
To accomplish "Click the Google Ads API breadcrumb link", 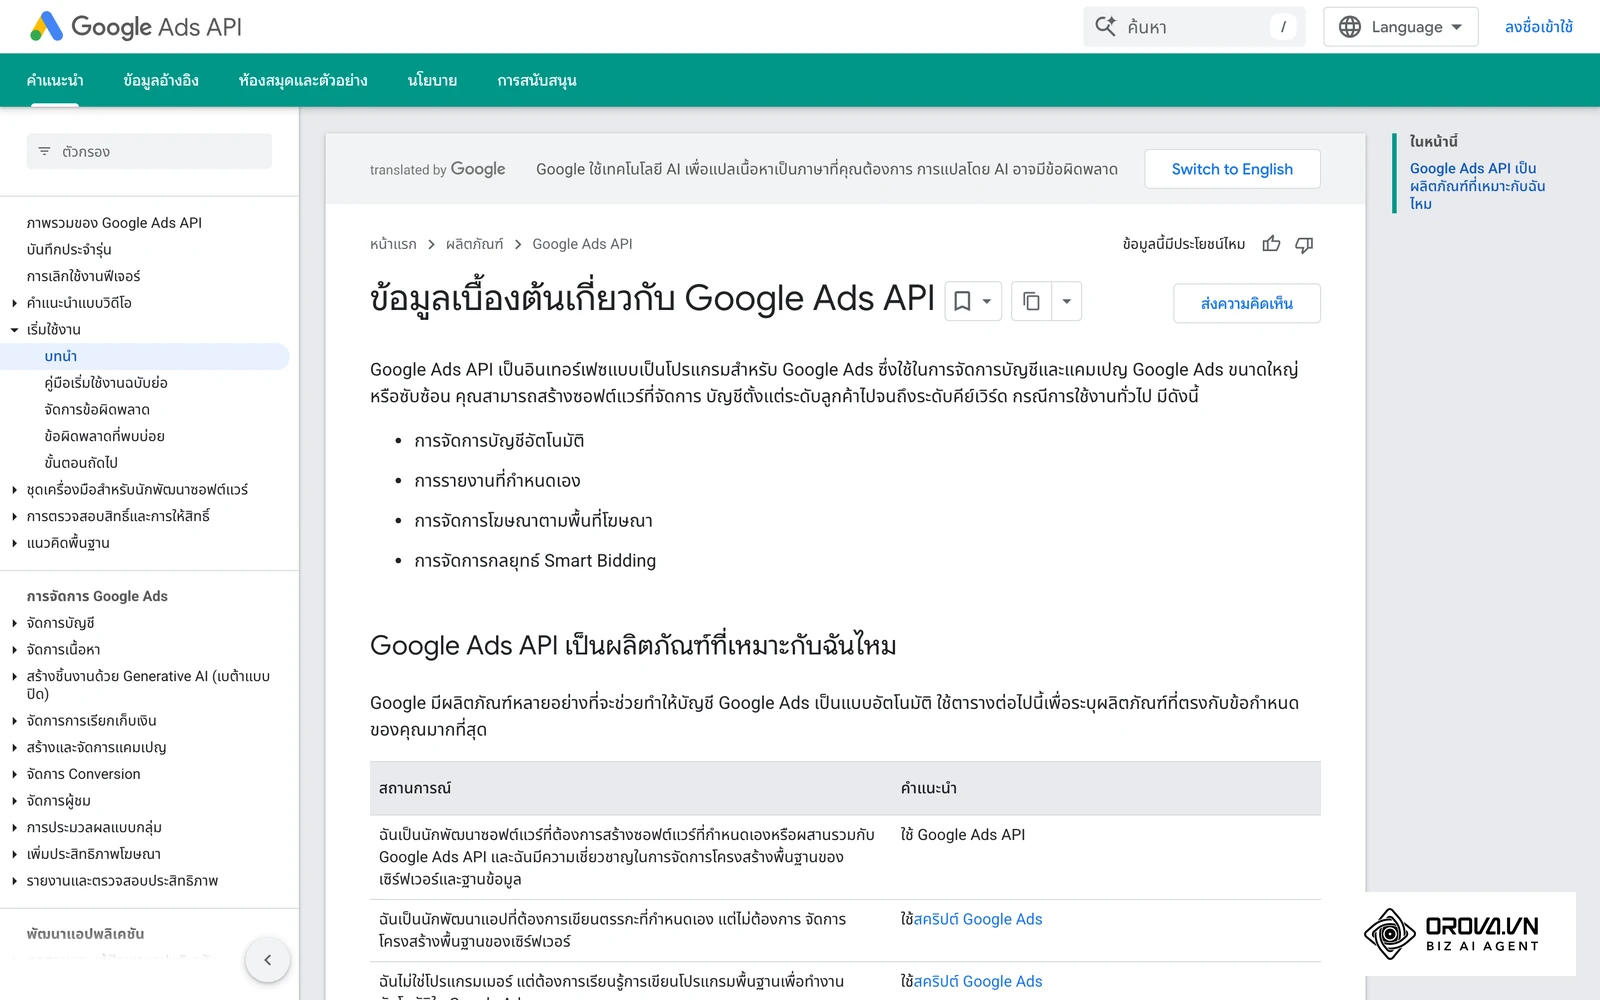I will (x=582, y=244).
